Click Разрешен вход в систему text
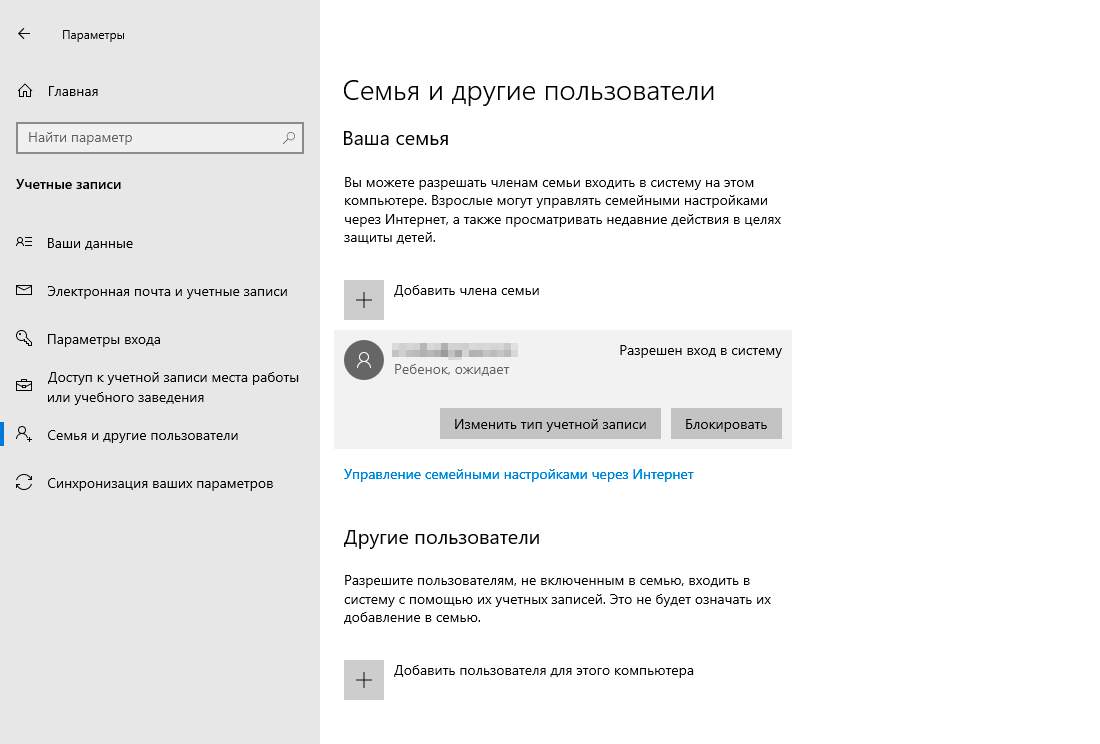The height and width of the screenshot is (744, 1100). coord(700,351)
